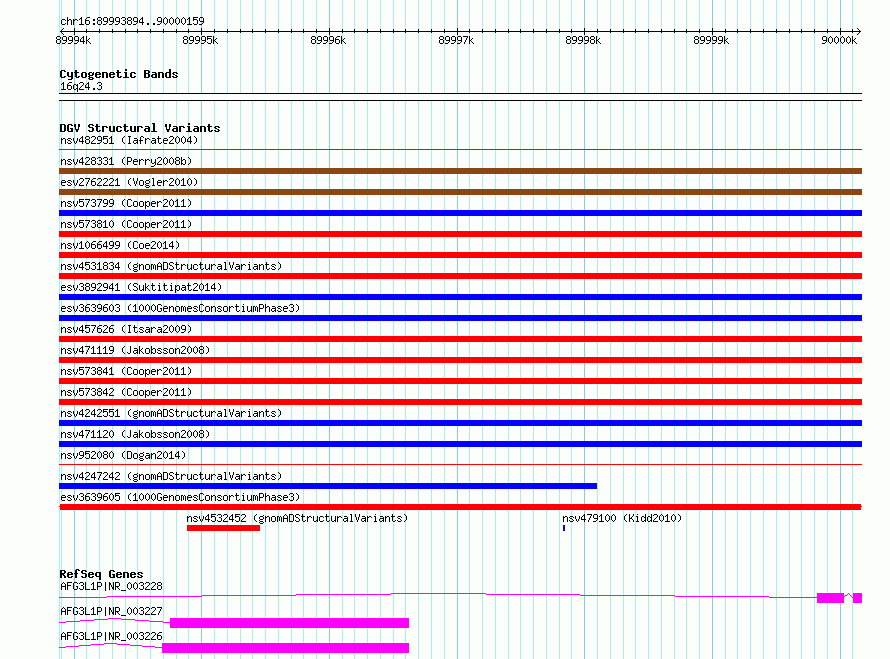The image size is (890, 659).
Task: Click the esv3639605 red variant bar
Action: (x=460, y=507)
